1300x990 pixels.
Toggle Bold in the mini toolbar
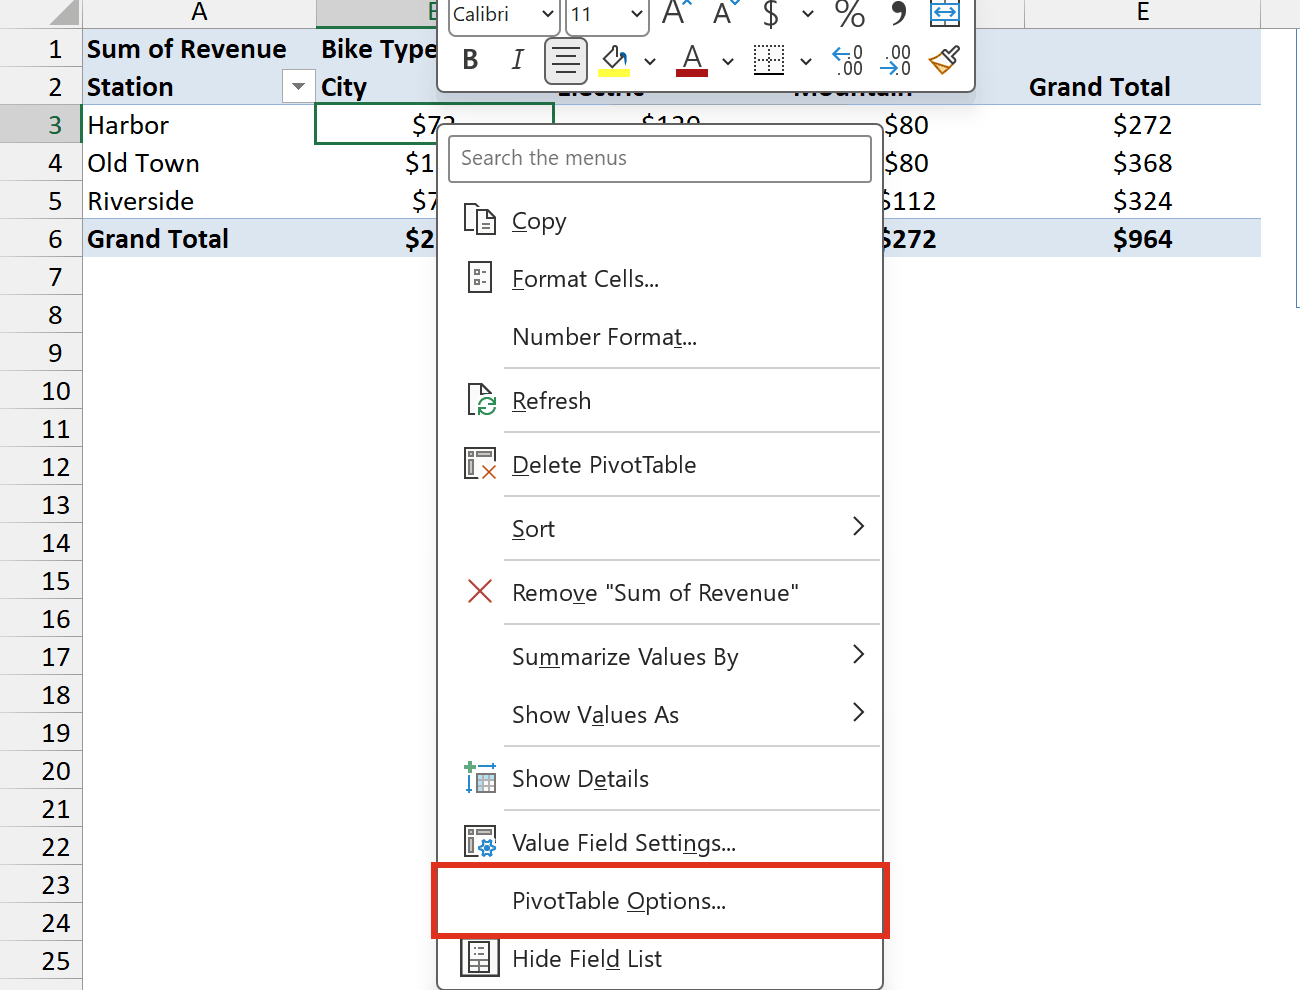click(470, 60)
